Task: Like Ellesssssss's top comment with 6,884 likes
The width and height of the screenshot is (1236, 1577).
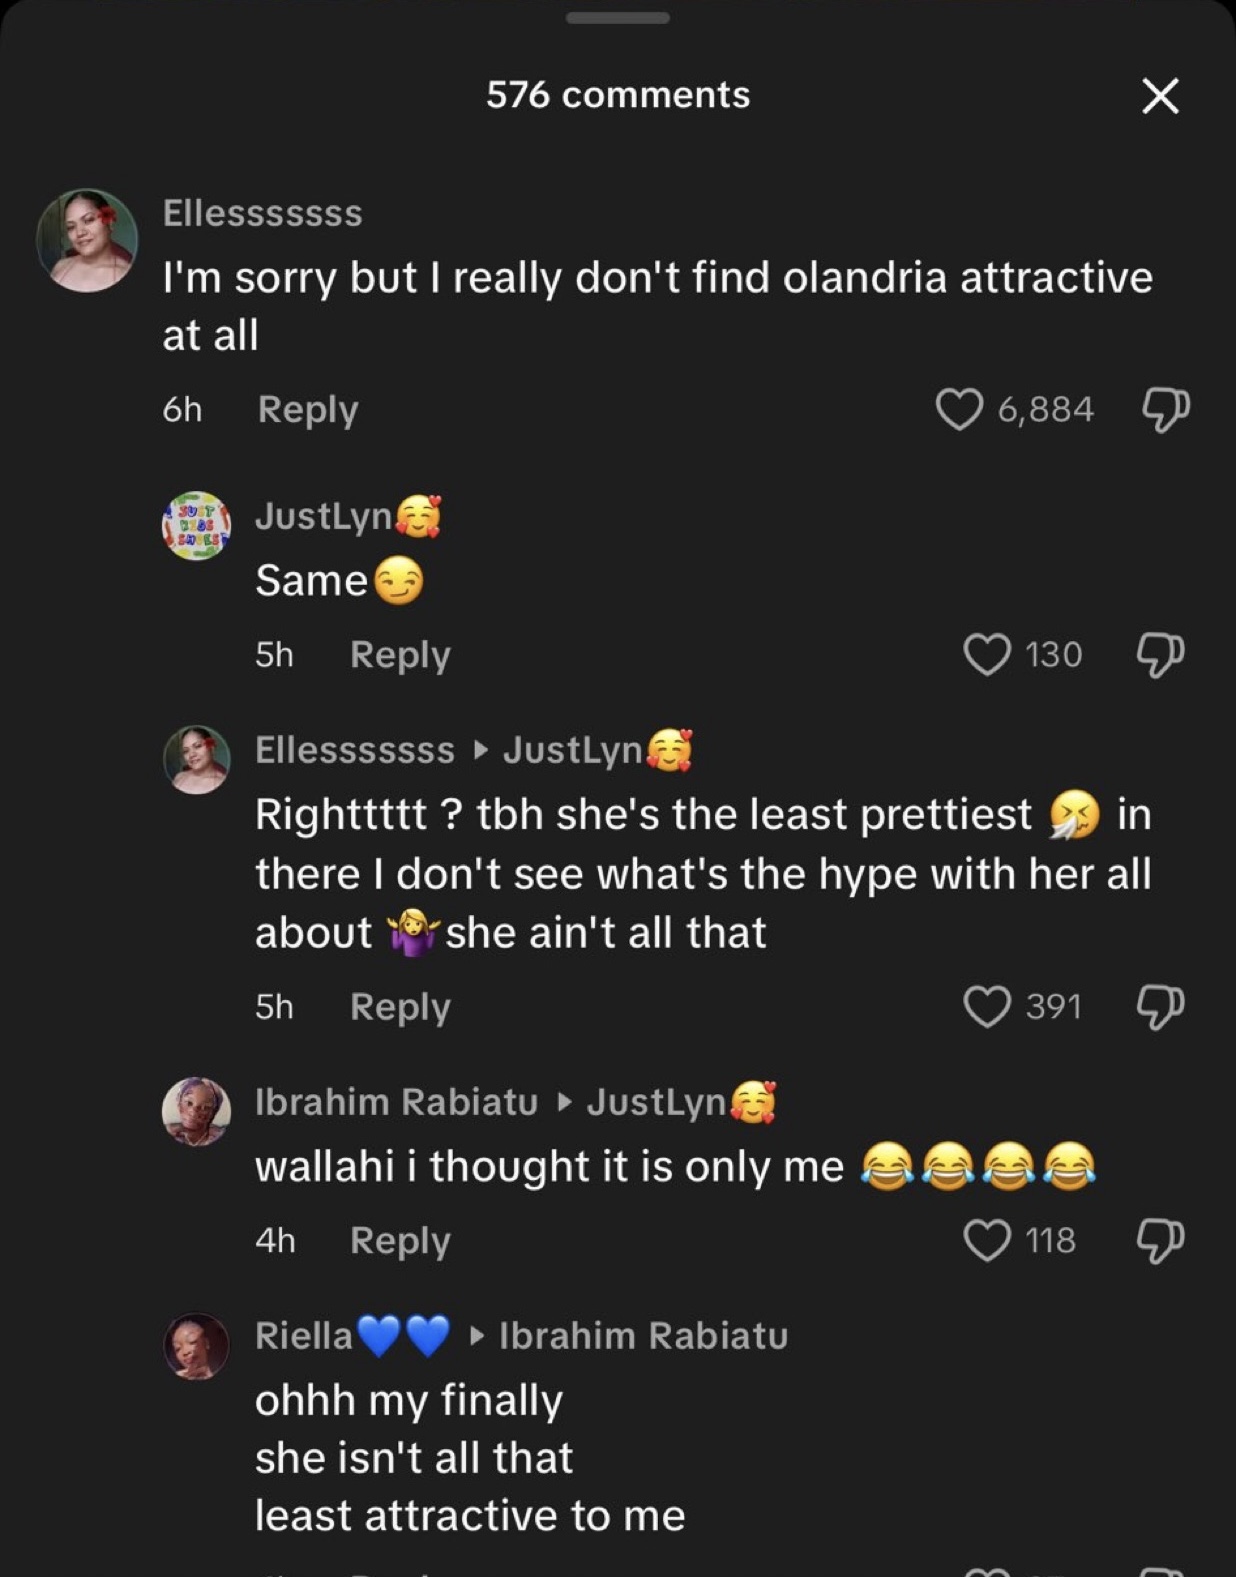Action: coord(959,409)
